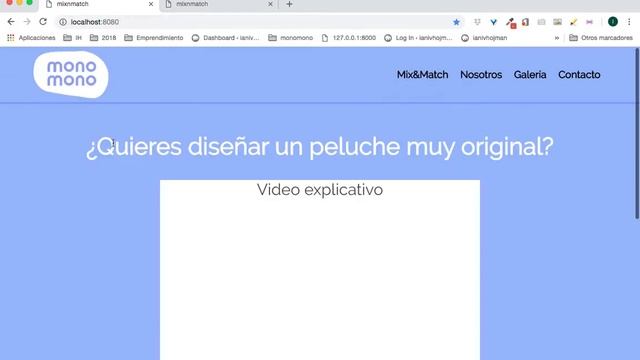Go back with the browser back arrow
The image size is (640, 360).
pos(11,22)
